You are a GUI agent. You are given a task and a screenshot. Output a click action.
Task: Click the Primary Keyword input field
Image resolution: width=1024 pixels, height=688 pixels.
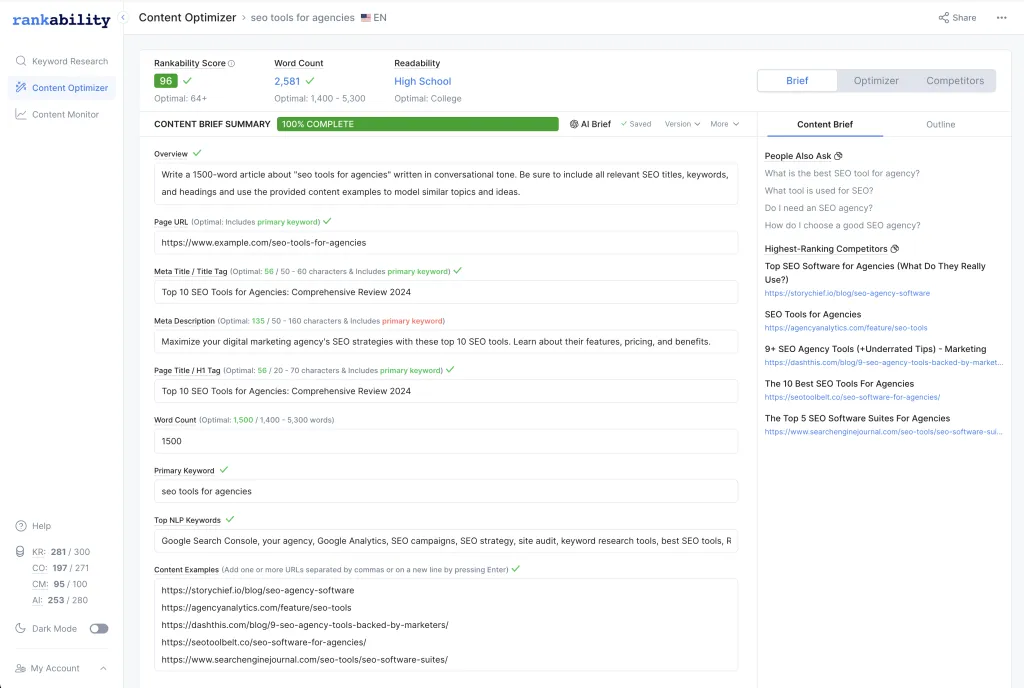[x=446, y=491]
